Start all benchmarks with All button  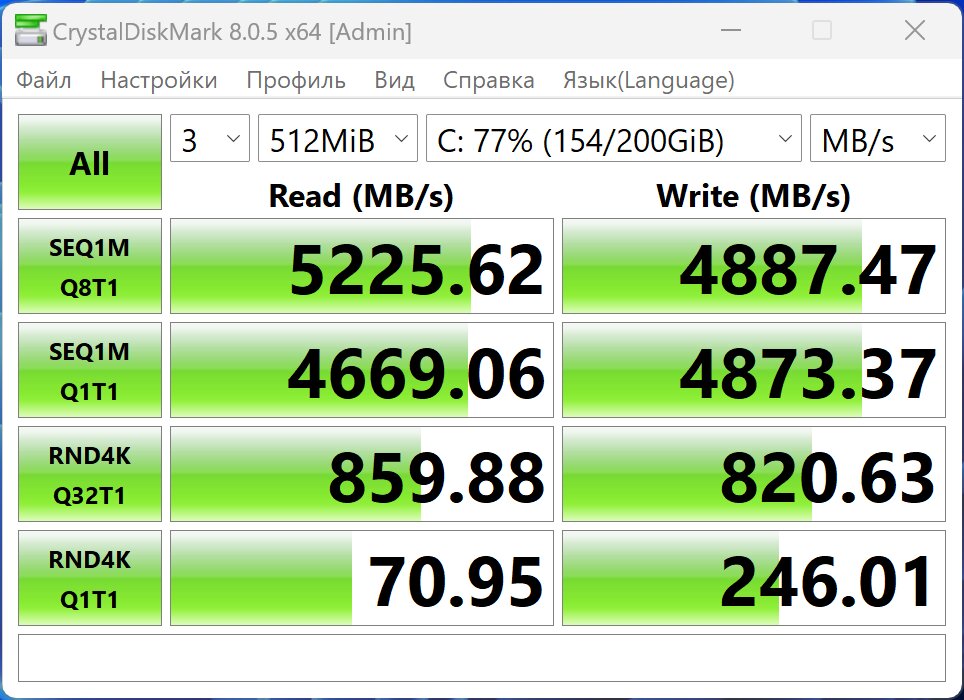pyautogui.click(x=90, y=162)
